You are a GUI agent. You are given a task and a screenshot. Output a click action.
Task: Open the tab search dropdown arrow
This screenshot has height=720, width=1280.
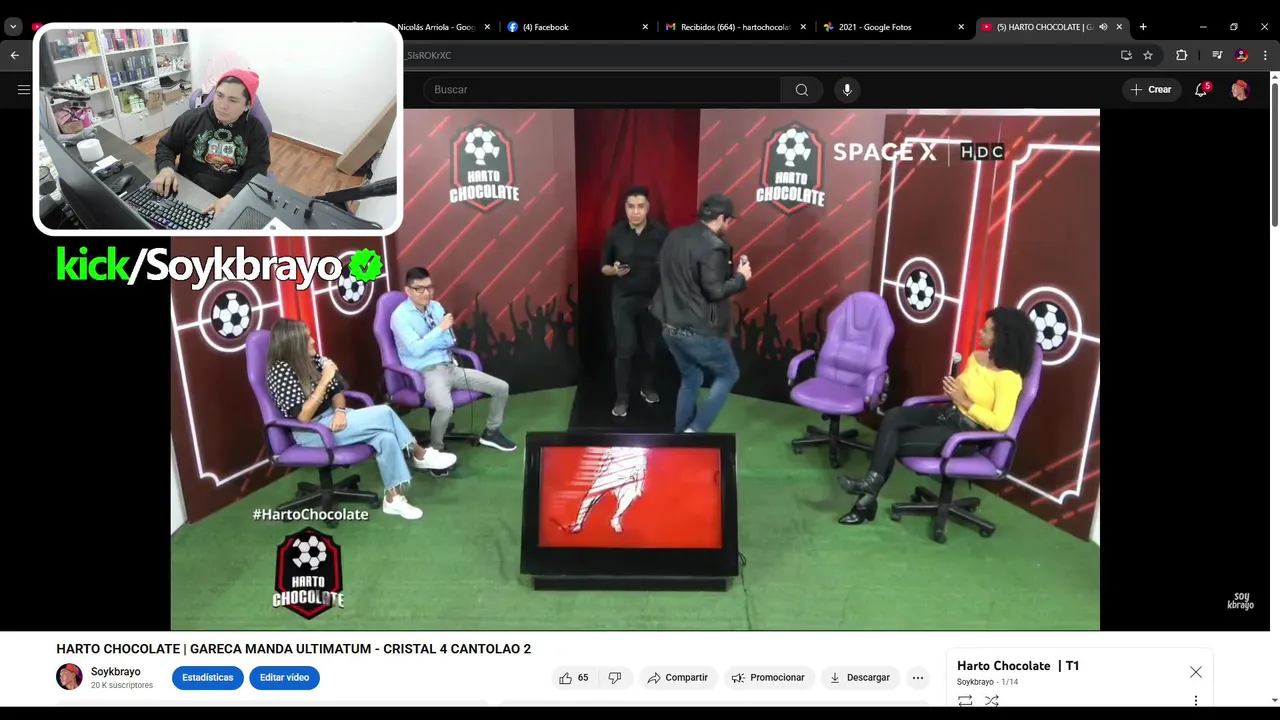pos(13,27)
